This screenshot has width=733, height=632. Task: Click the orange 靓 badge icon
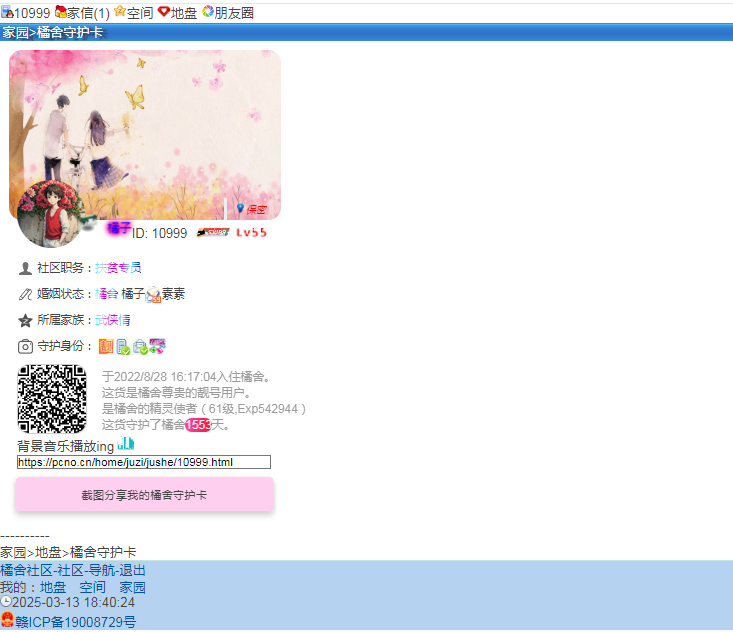(x=106, y=346)
